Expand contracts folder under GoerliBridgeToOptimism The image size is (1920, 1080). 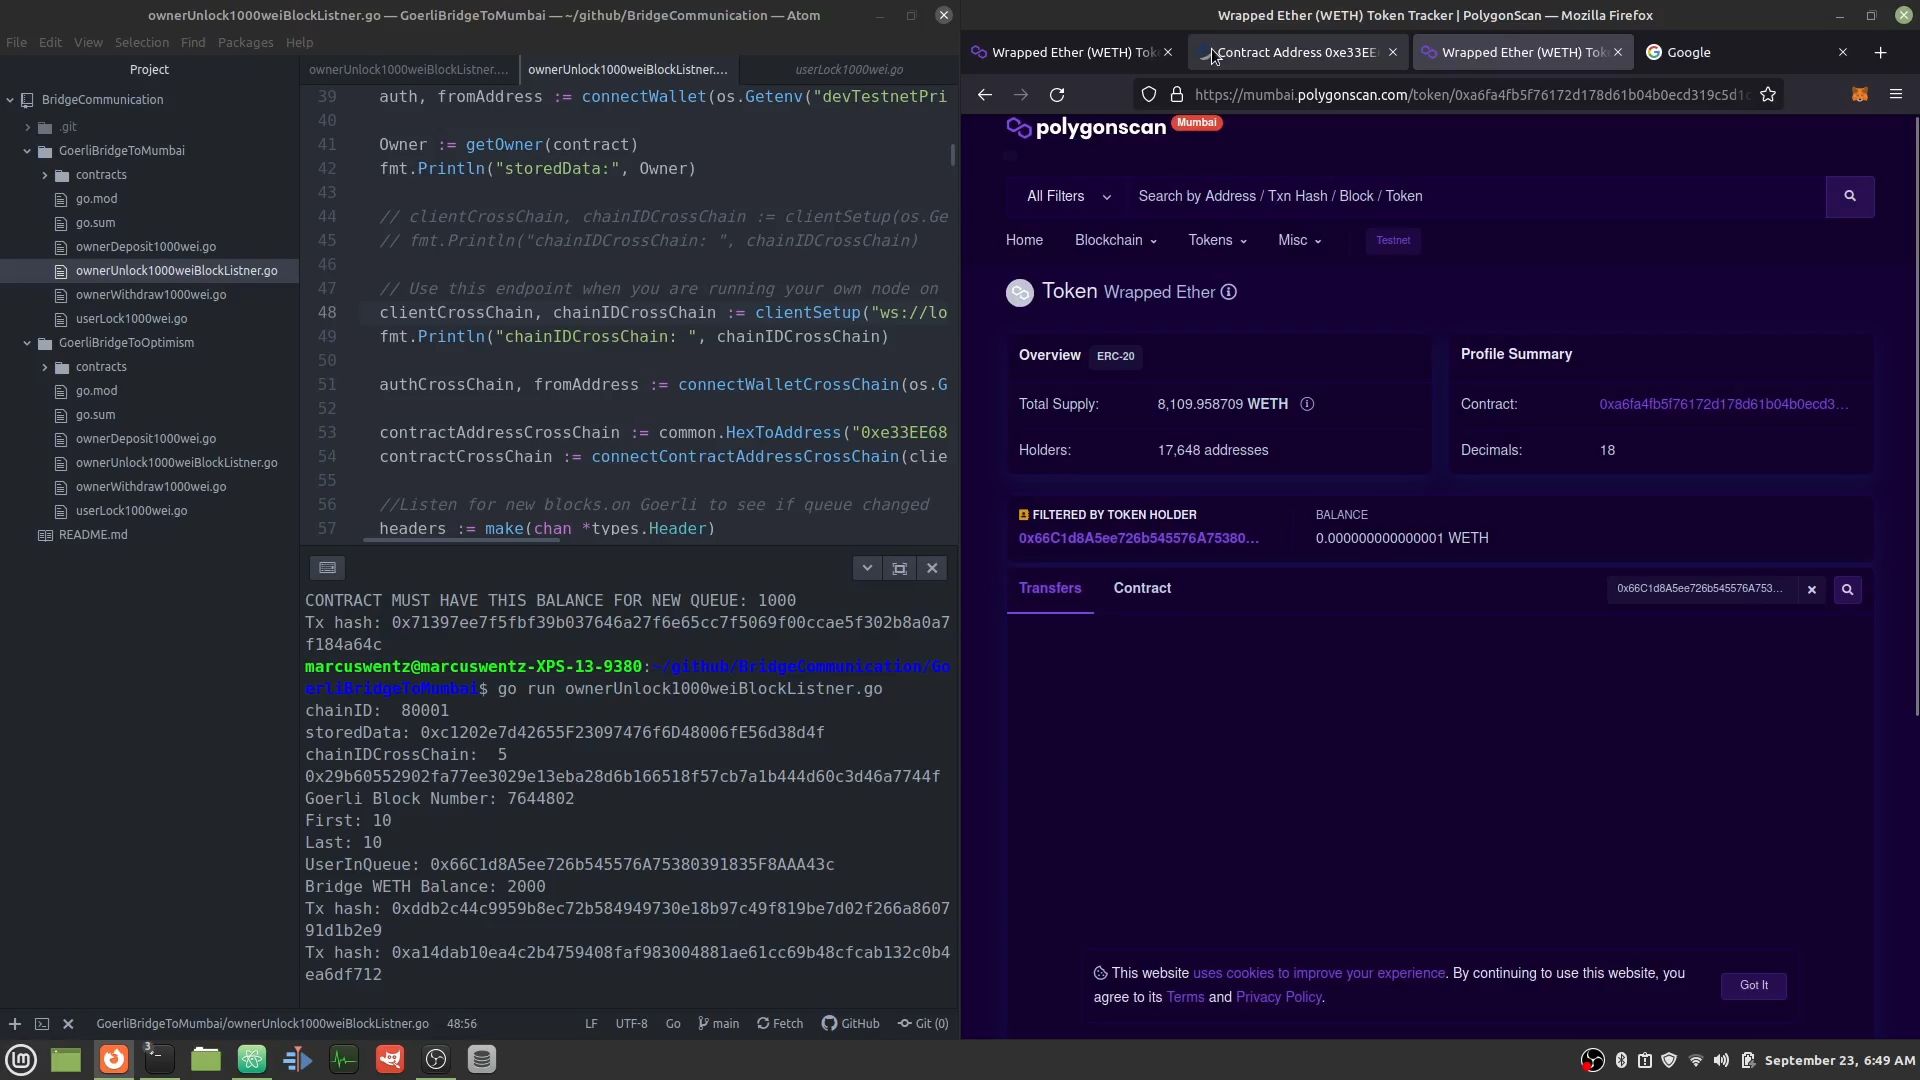point(45,367)
